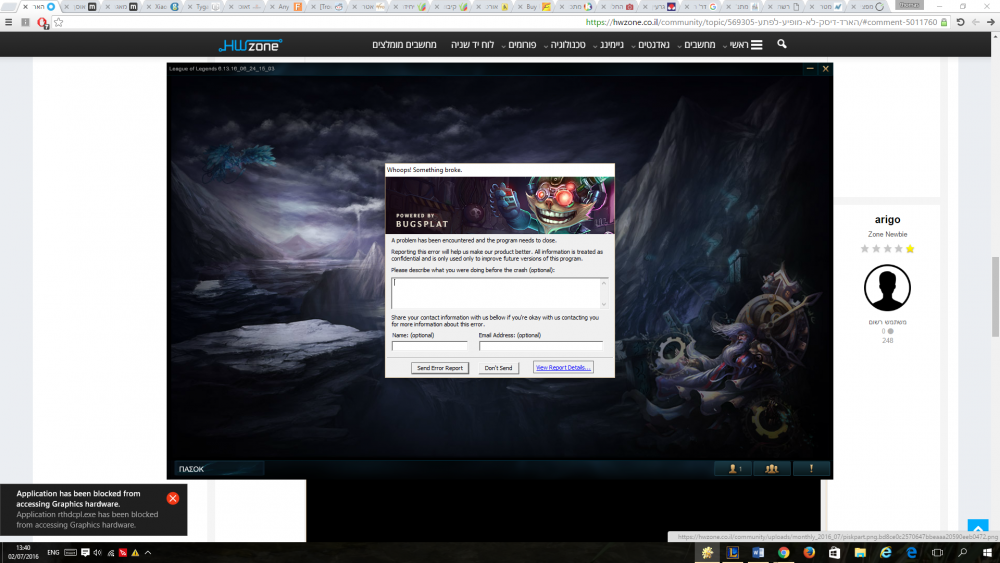Click the League single-person icon in the bottom bar
The width and height of the screenshot is (1000, 563).
pos(733,469)
